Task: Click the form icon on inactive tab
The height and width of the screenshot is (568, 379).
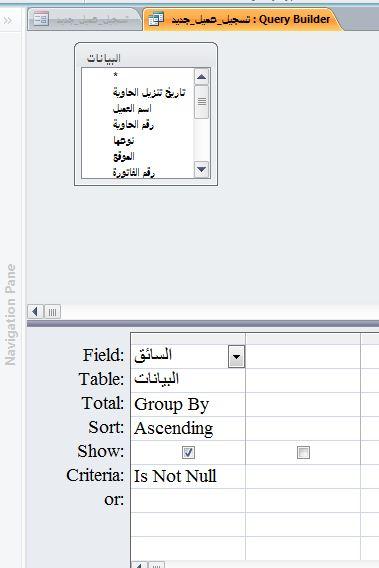Action: [x=41, y=19]
